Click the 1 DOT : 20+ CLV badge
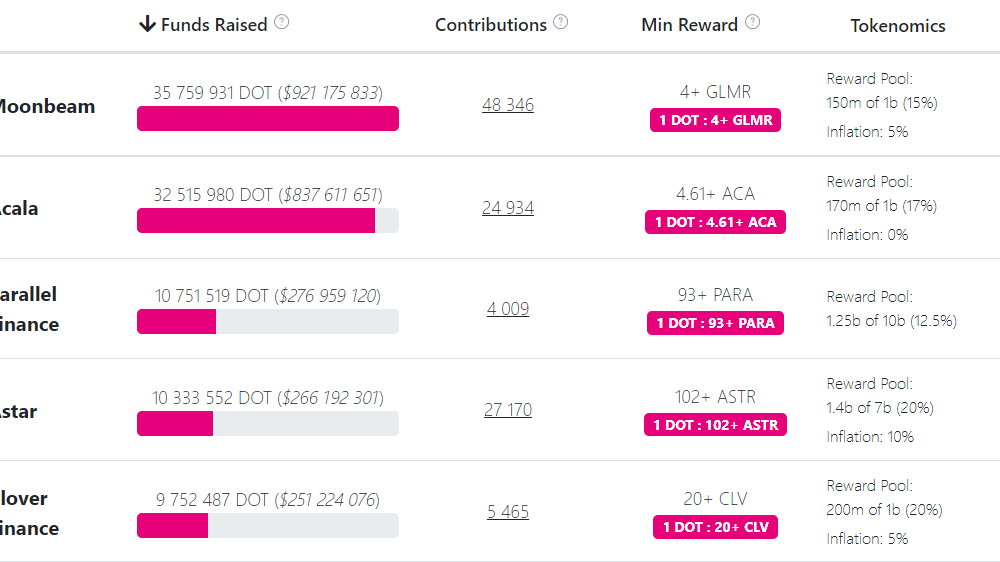Image resolution: width=1000 pixels, height=562 pixels. click(715, 527)
